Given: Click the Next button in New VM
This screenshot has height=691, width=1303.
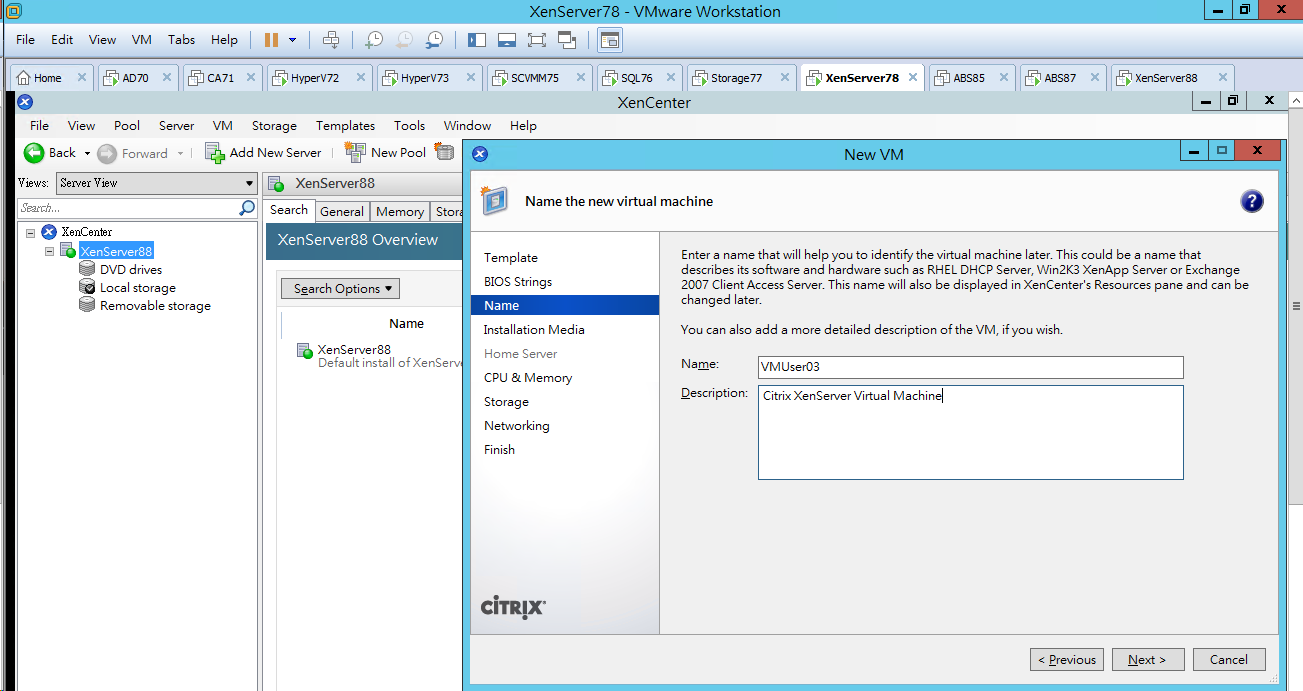Looking at the screenshot, I should point(1148,660).
